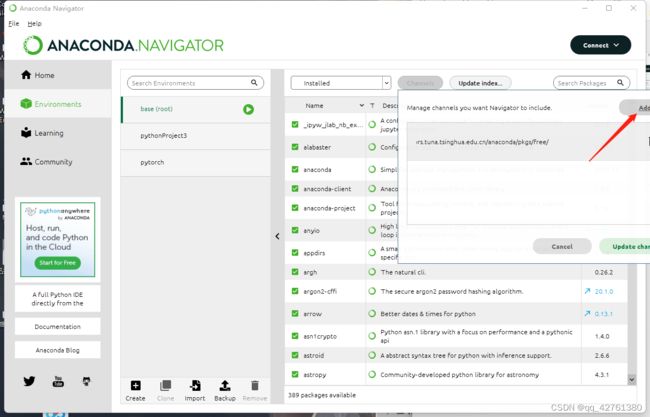The height and width of the screenshot is (417, 650).
Task: Click the Search Environments field
Action: tap(195, 83)
